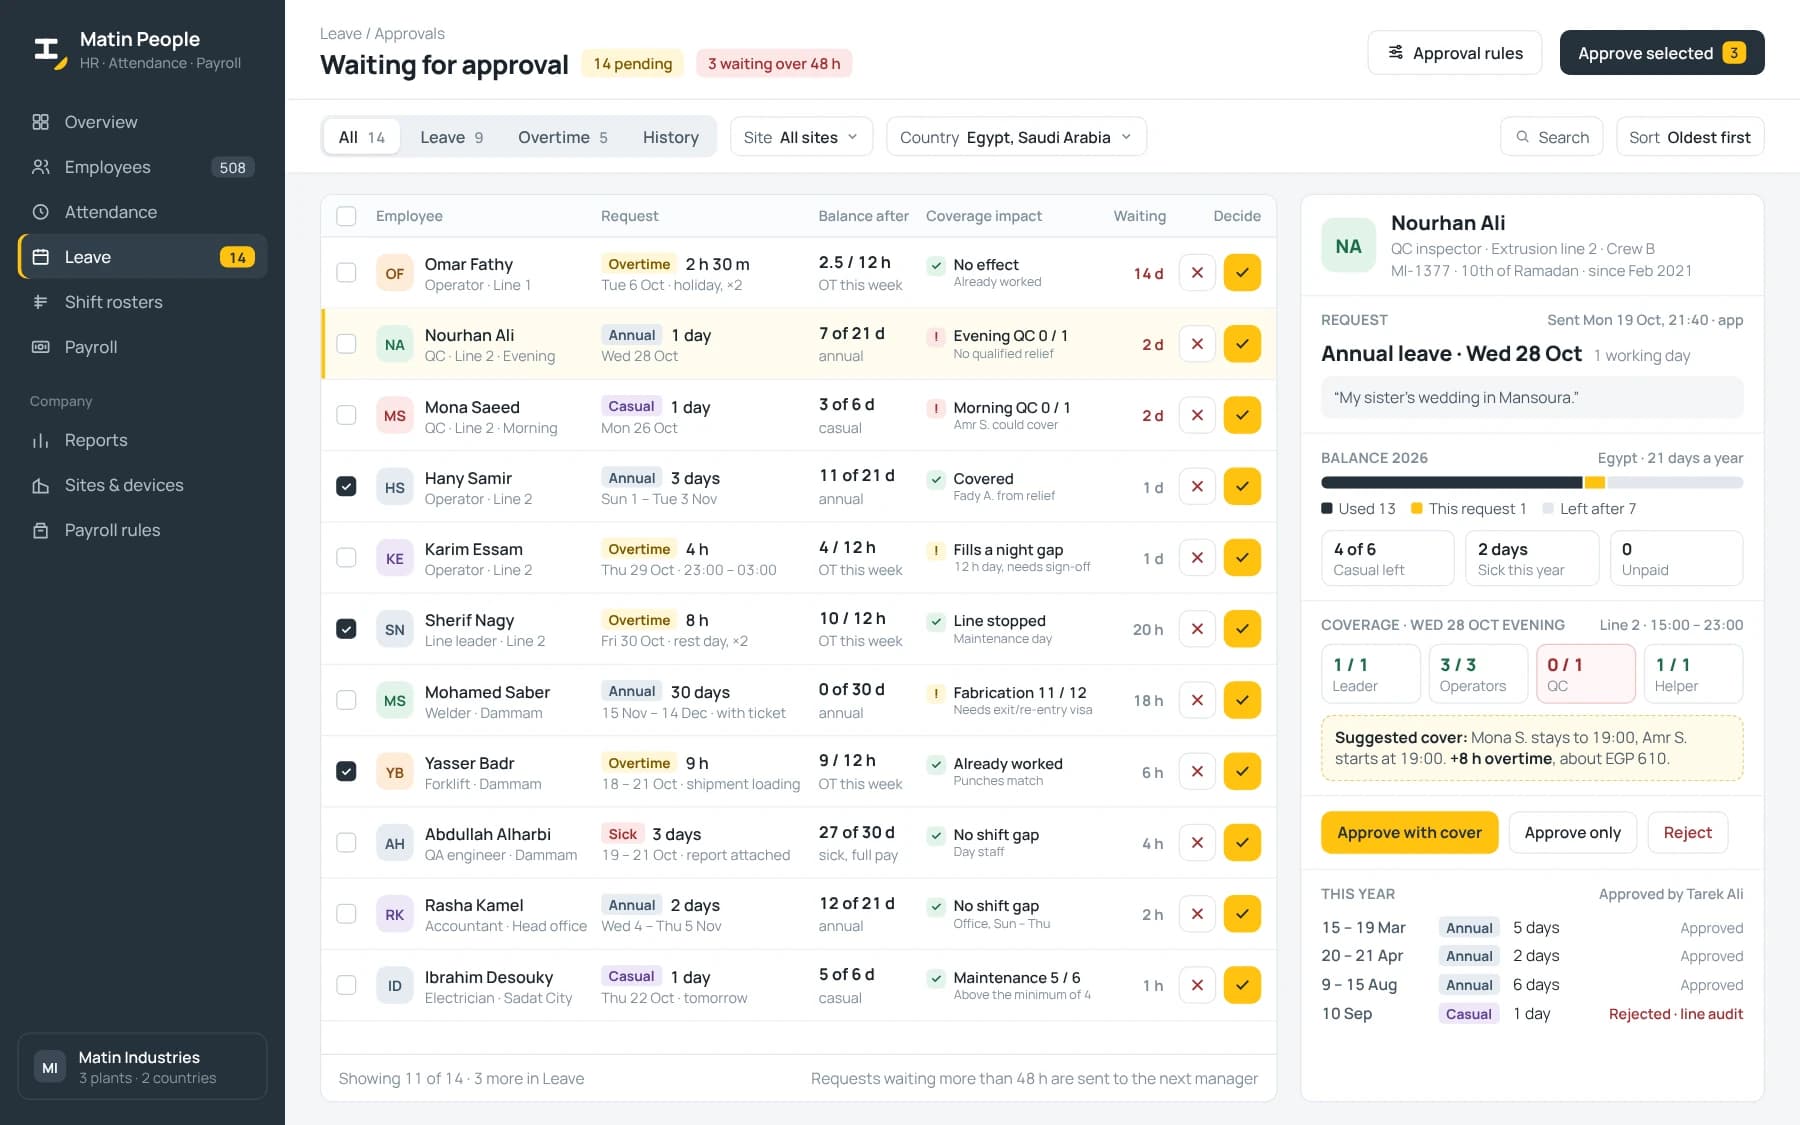Click the Employees people icon
This screenshot has width=1800, height=1125.
[x=41, y=167]
